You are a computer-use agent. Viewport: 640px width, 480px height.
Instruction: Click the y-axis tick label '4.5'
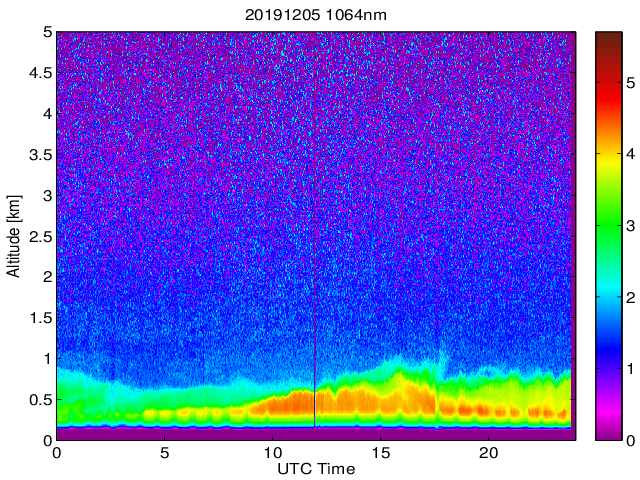(41, 73)
